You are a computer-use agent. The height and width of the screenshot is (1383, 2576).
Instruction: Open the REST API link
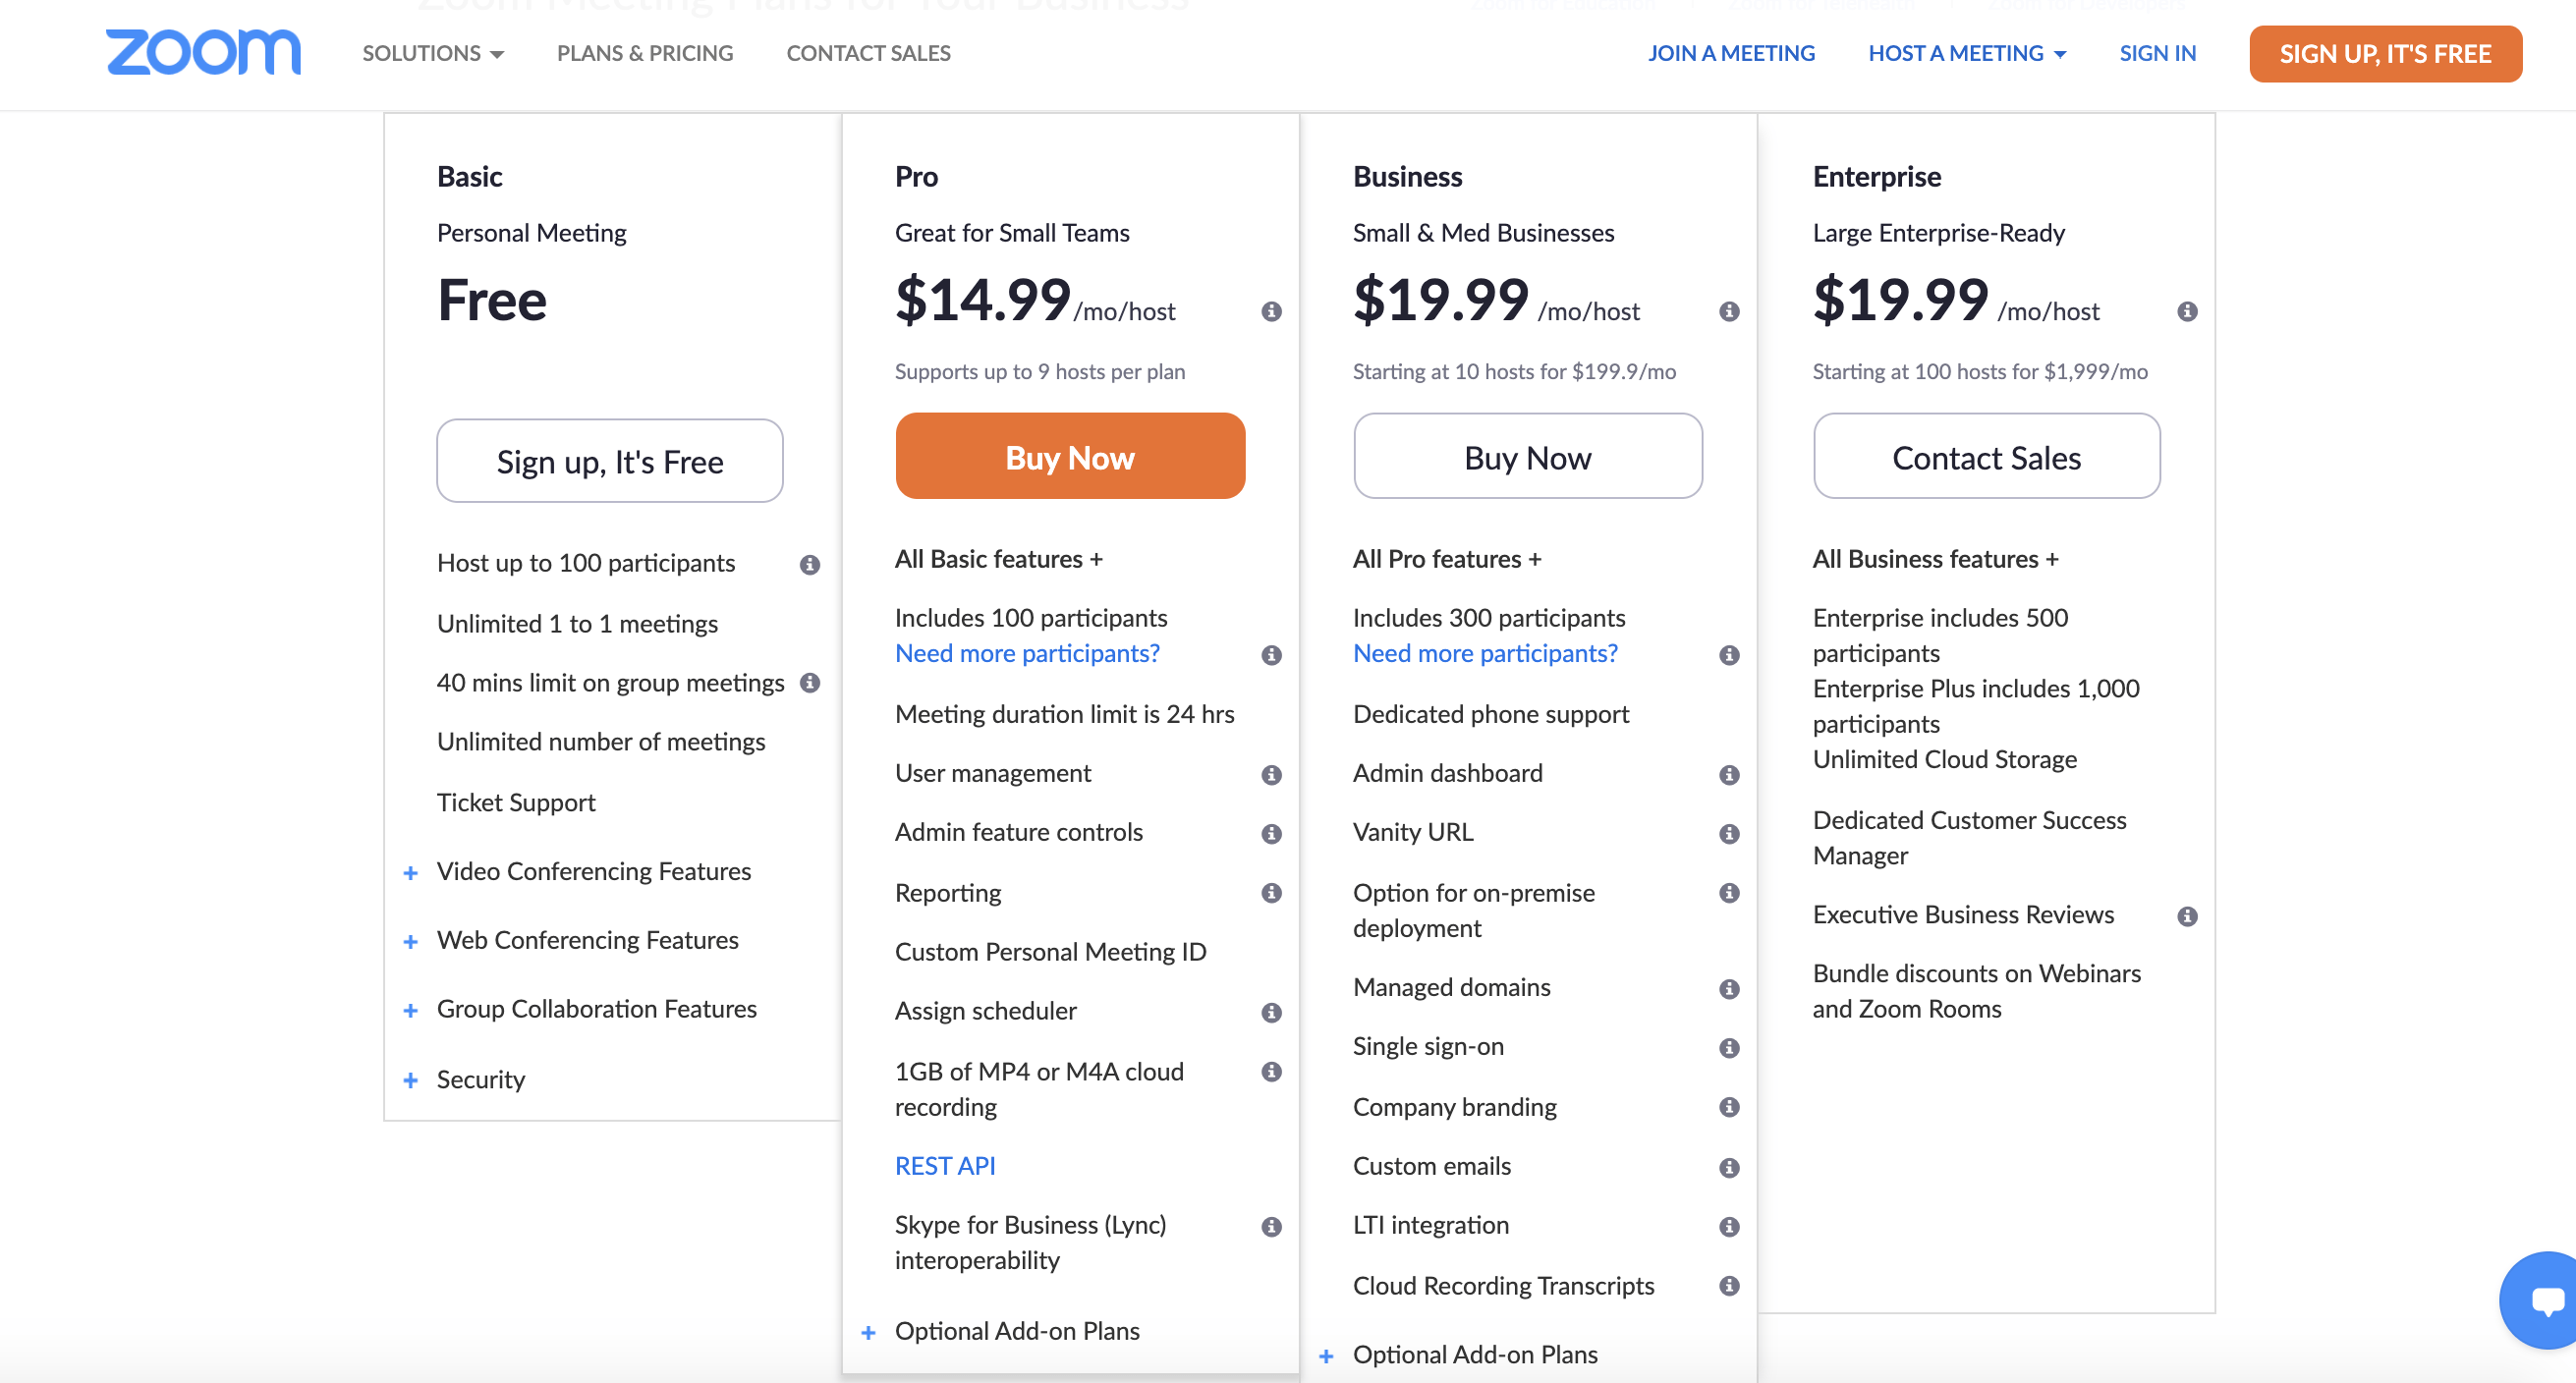coord(945,1166)
